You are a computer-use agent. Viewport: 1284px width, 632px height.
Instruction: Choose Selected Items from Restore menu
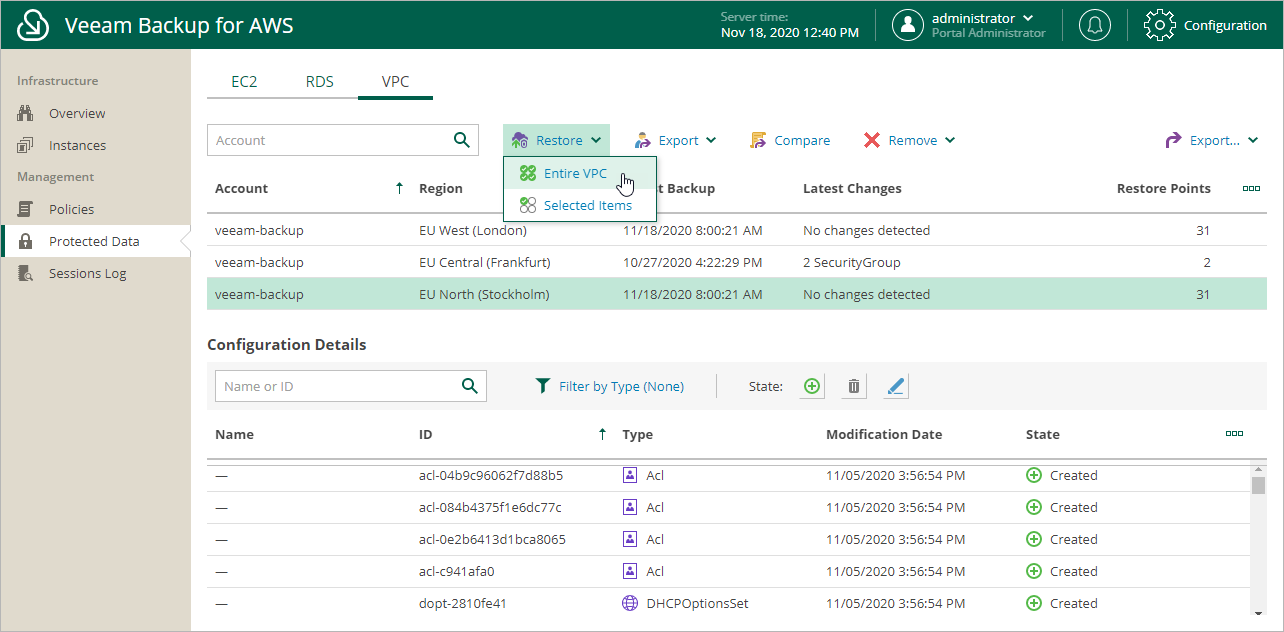(x=580, y=205)
